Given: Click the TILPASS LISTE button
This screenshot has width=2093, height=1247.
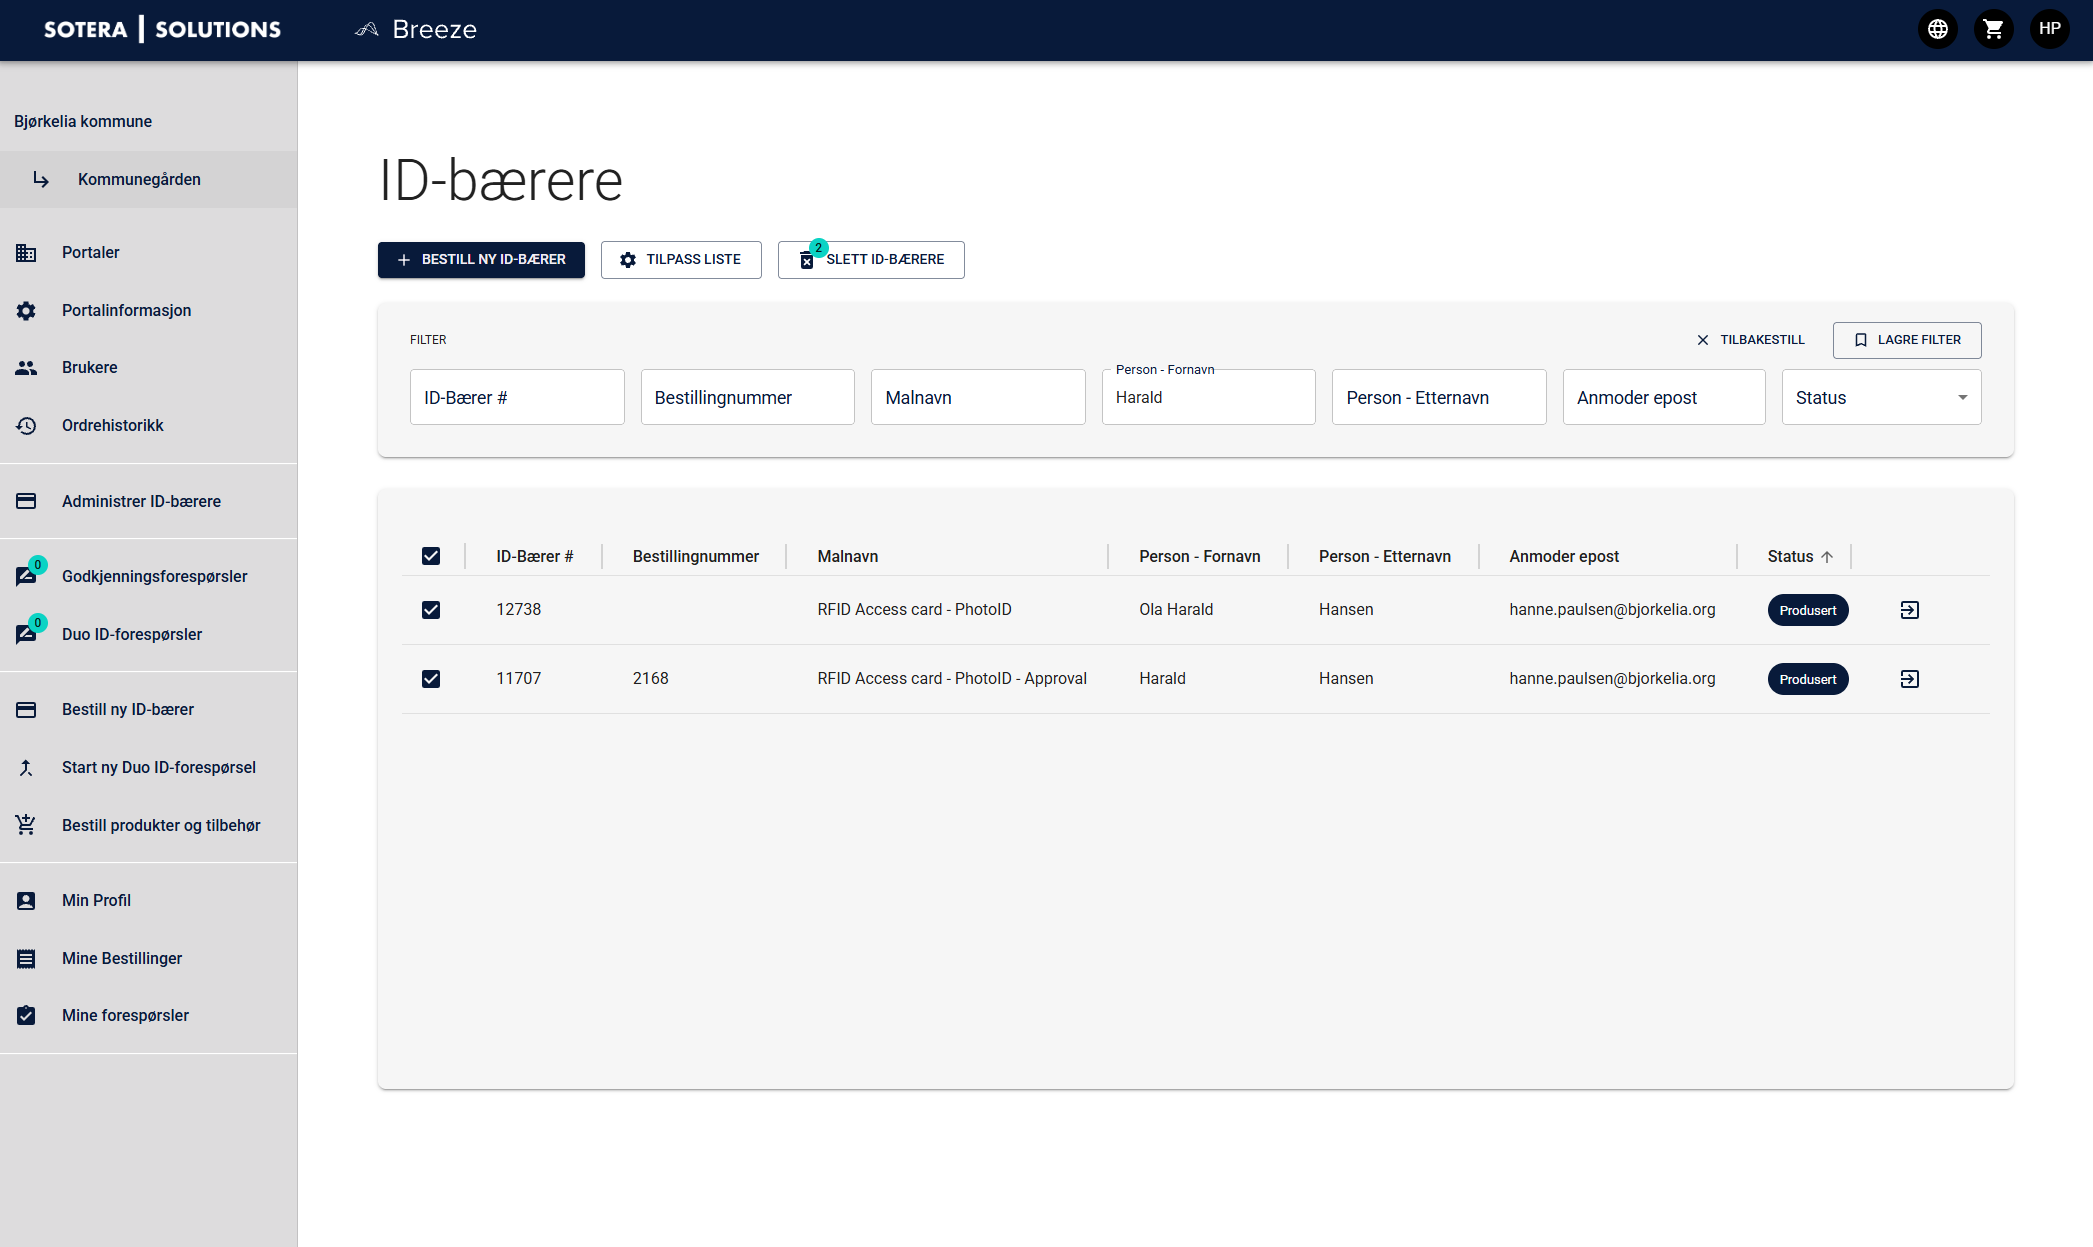Looking at the screenshot, I should (681, 260).
